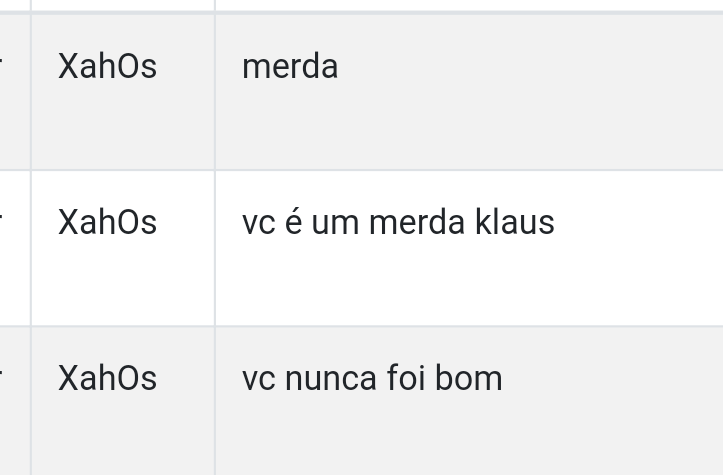The image size is (723, 475).
Task: Click the blank white space after "klaus"
Action: [x=639, y=248]
